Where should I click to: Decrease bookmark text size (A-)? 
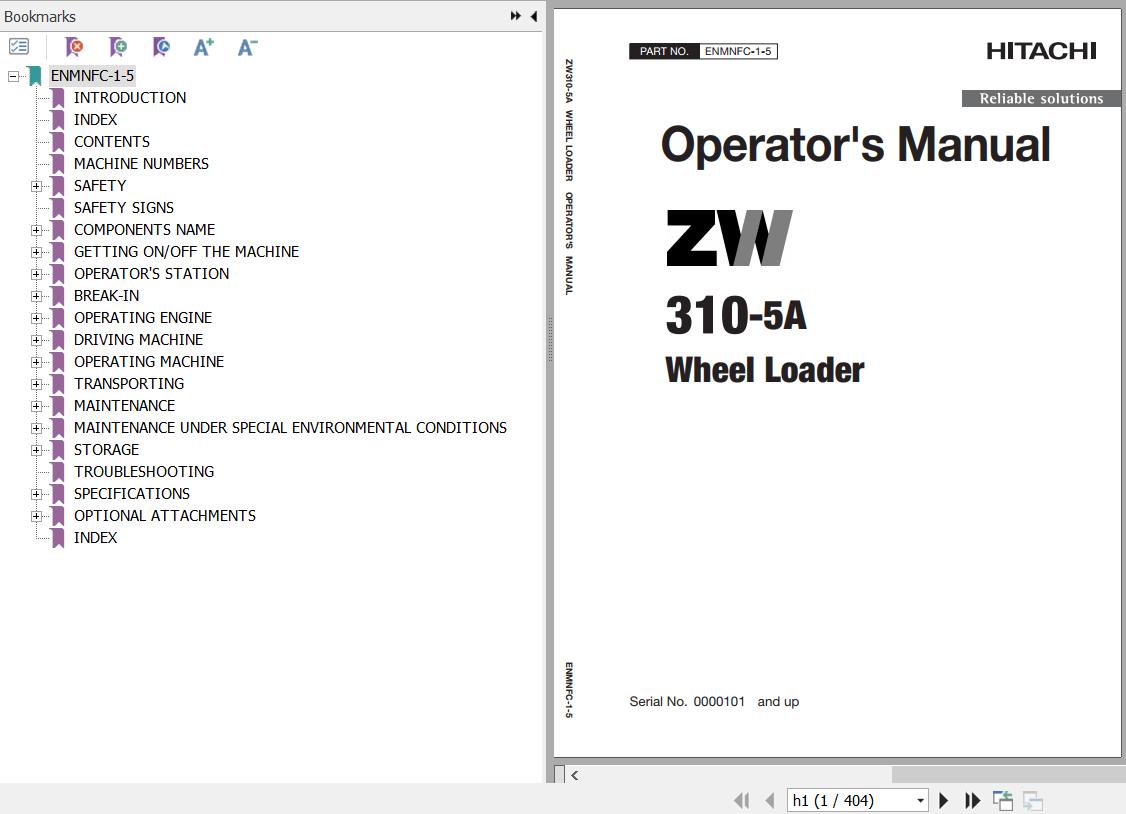pos(248,47)
